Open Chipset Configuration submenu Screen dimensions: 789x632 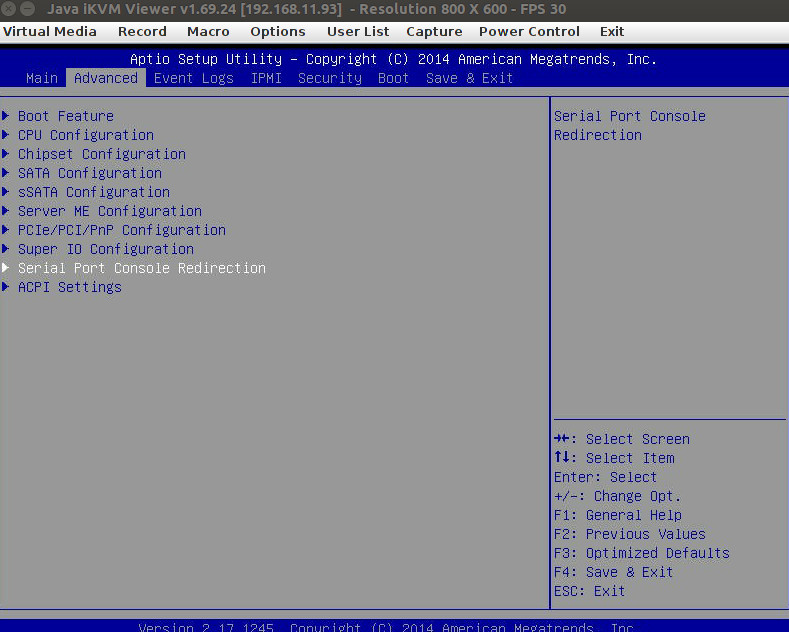point(102,154)
